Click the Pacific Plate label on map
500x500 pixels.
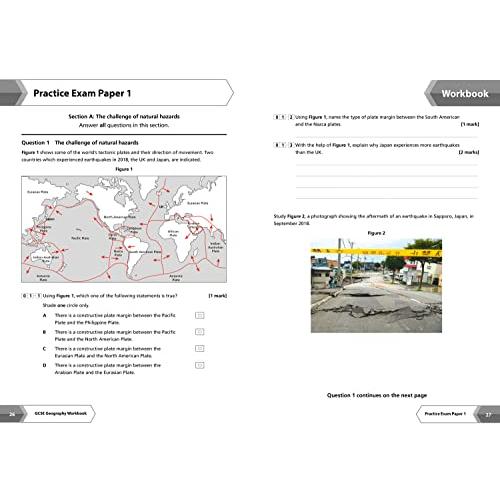(x=80, y=238)
